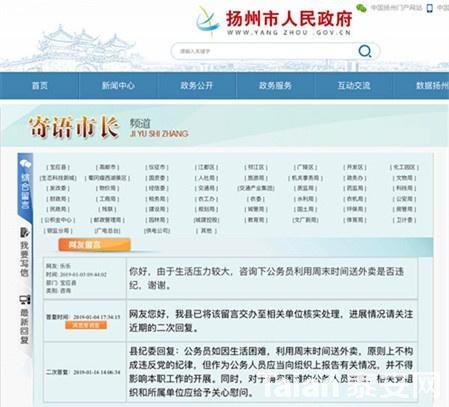Click the 公安局 department link
Image resolution: width=449 pixels, height=407 pixels.
pyautogui.click(x=404, y=199)
